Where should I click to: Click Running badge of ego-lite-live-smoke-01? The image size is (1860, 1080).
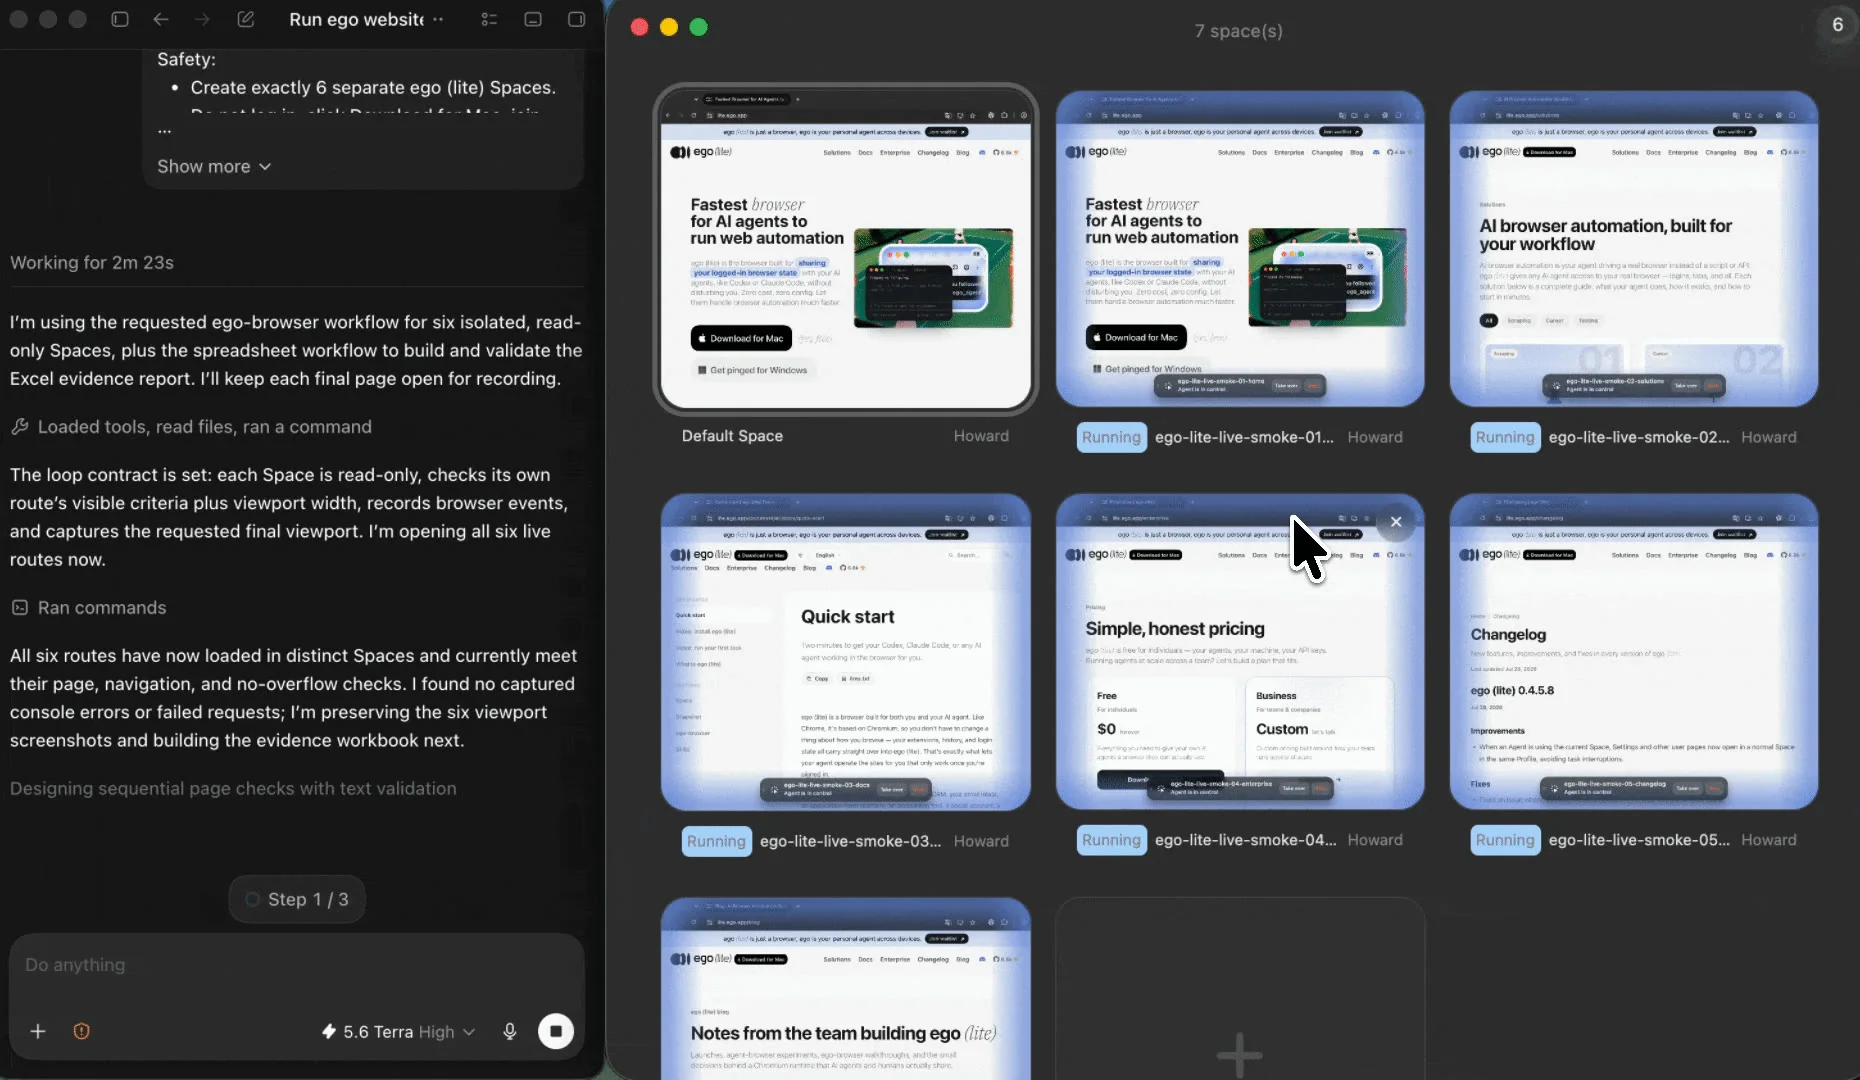(1111, 437)
